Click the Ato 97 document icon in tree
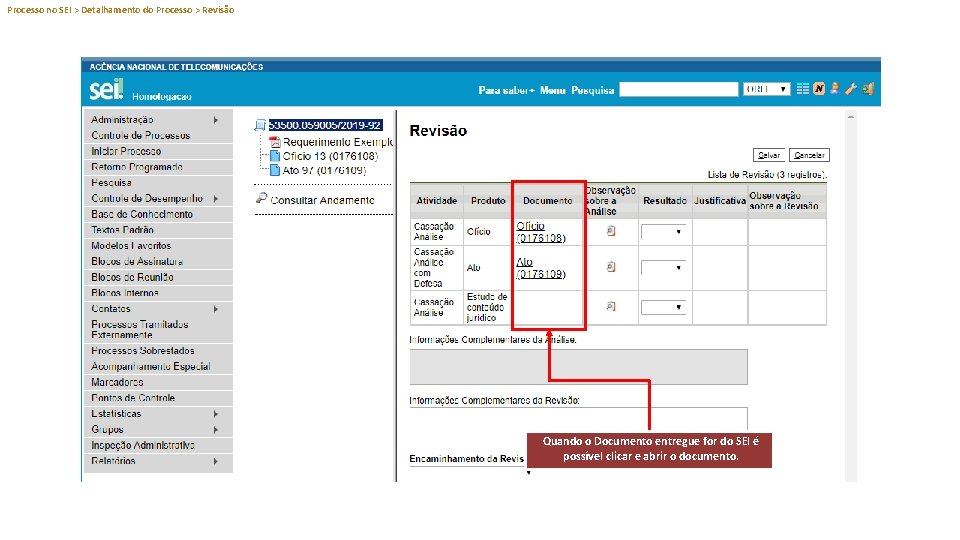The height and width of the screenshot is (540, 960). point(275,170)
